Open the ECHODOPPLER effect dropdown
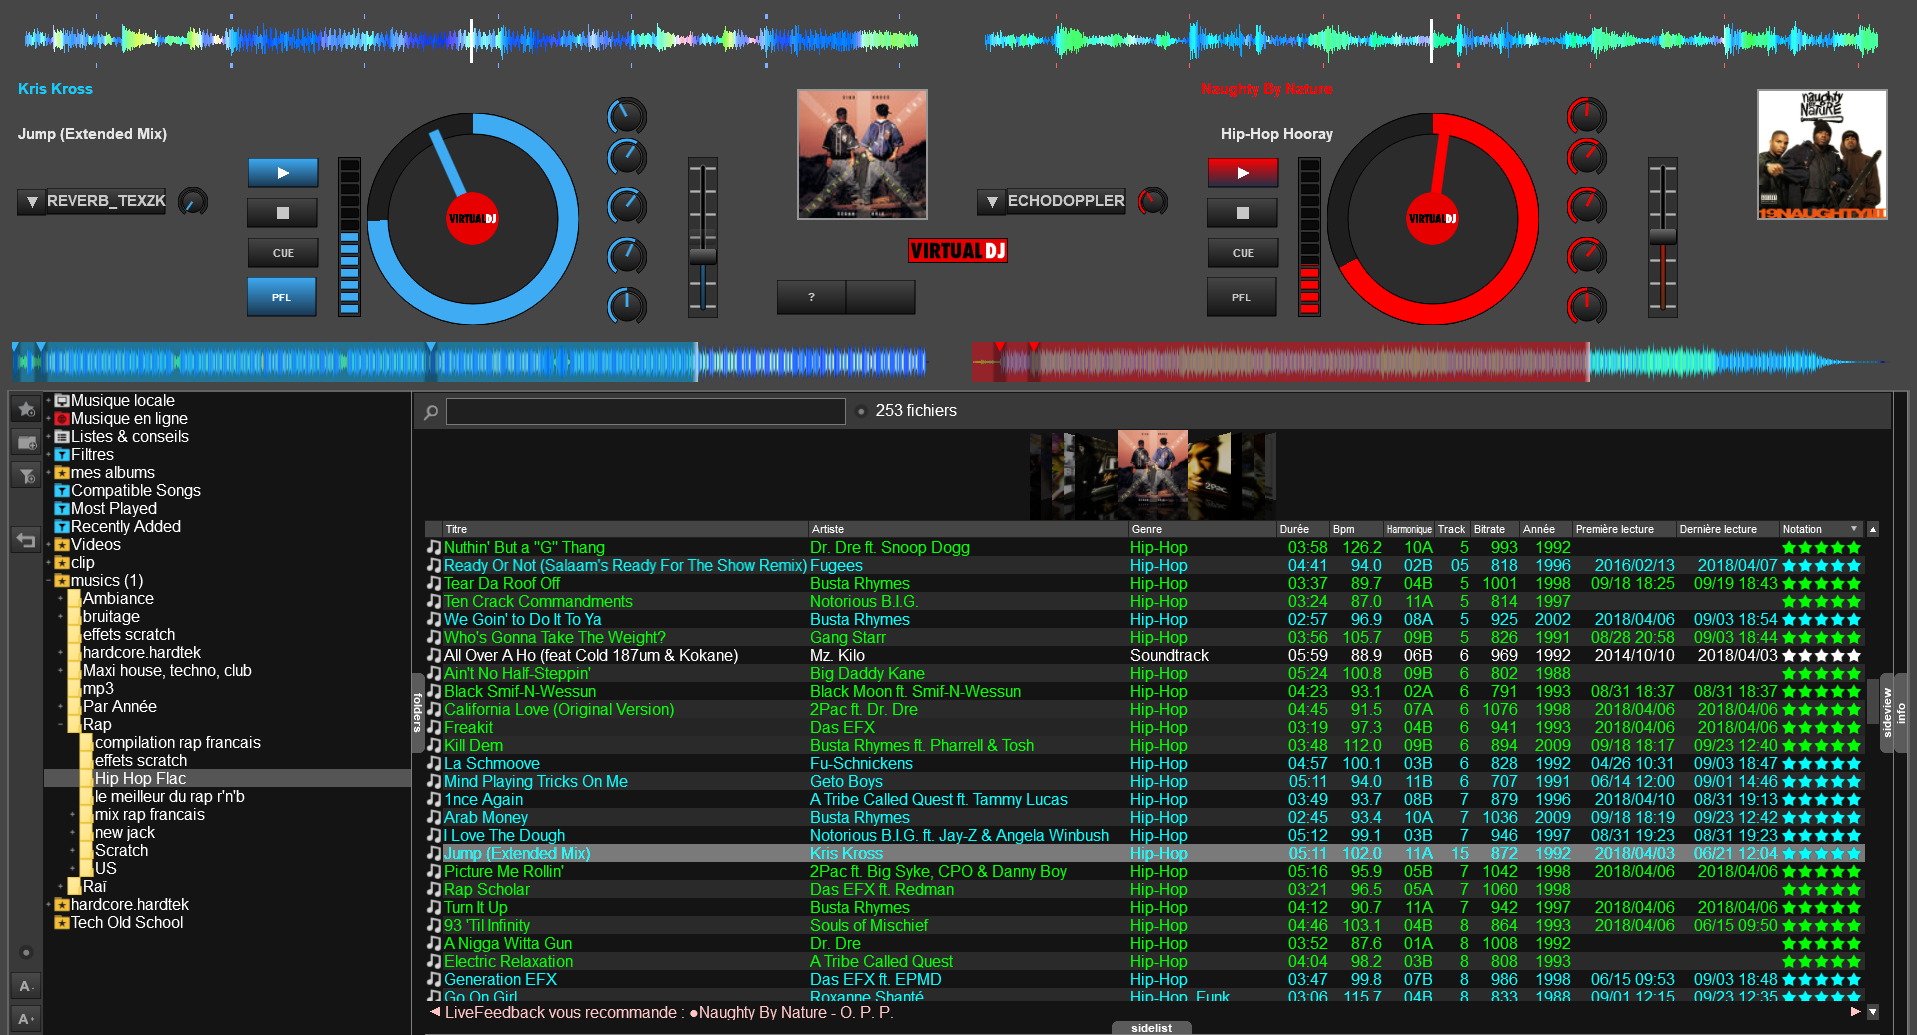Viewport: 1917px width, 1035px height. coord(992,202)
